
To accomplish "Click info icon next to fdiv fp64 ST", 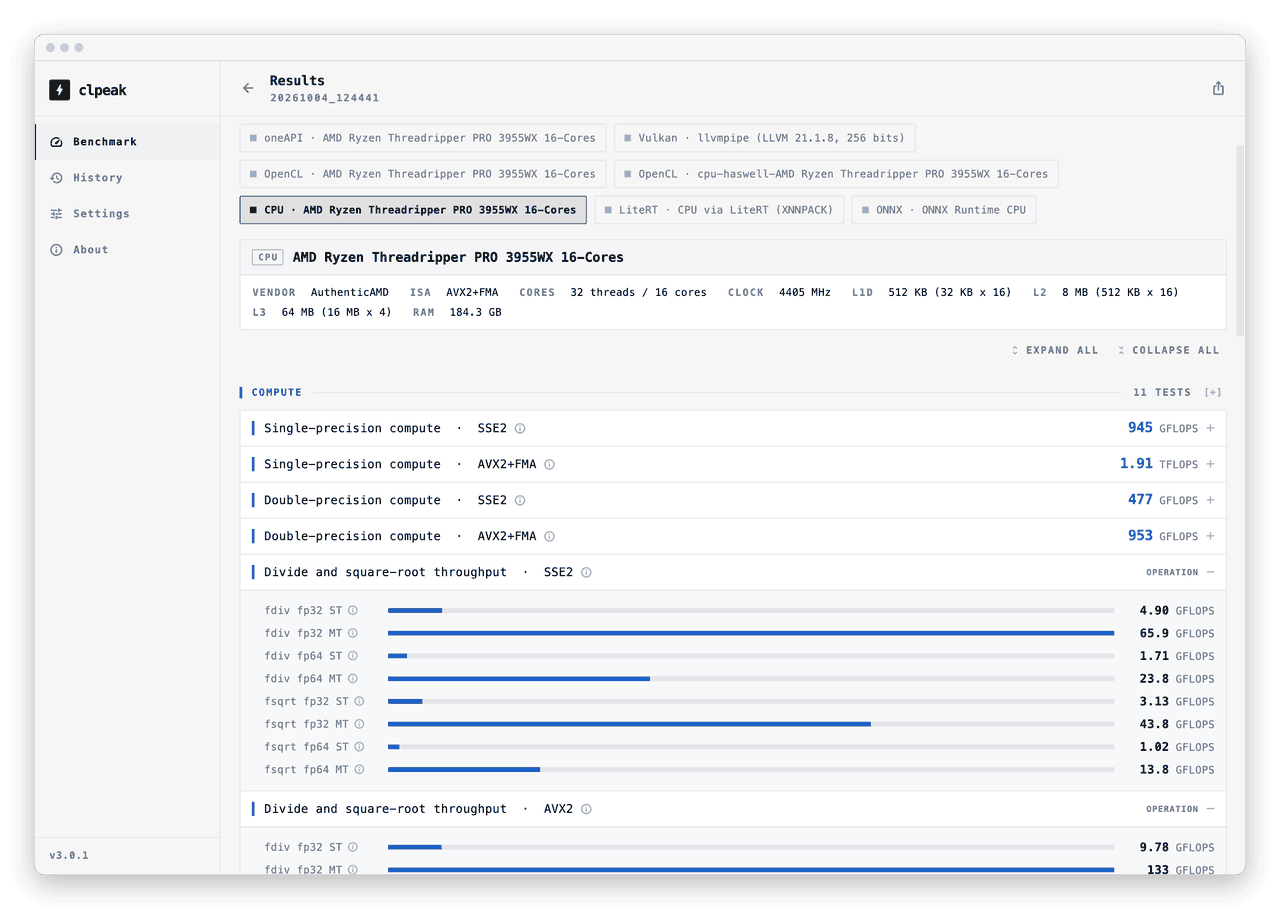I will point(353,656).
